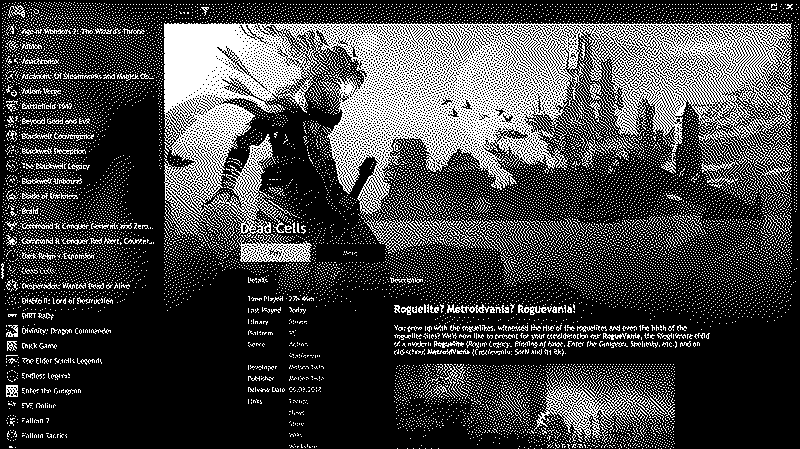
Task: Open the filter panel funnel icon
Action: (x=203, y=11)
